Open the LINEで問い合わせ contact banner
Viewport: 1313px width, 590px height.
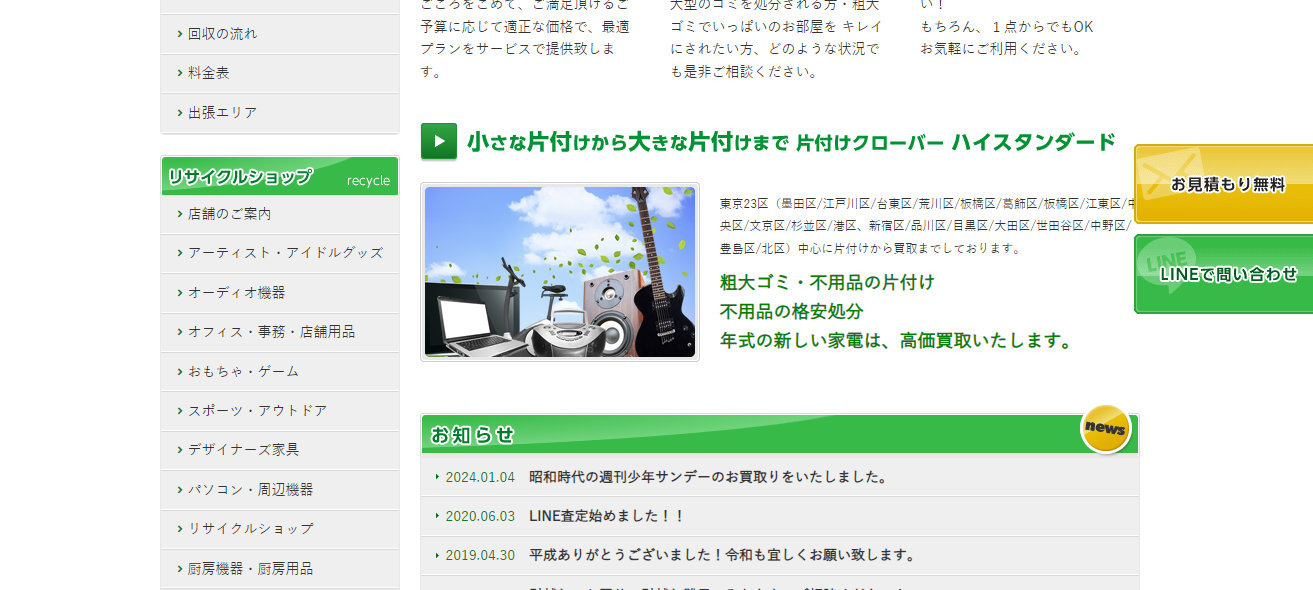tap(1223, 274)
